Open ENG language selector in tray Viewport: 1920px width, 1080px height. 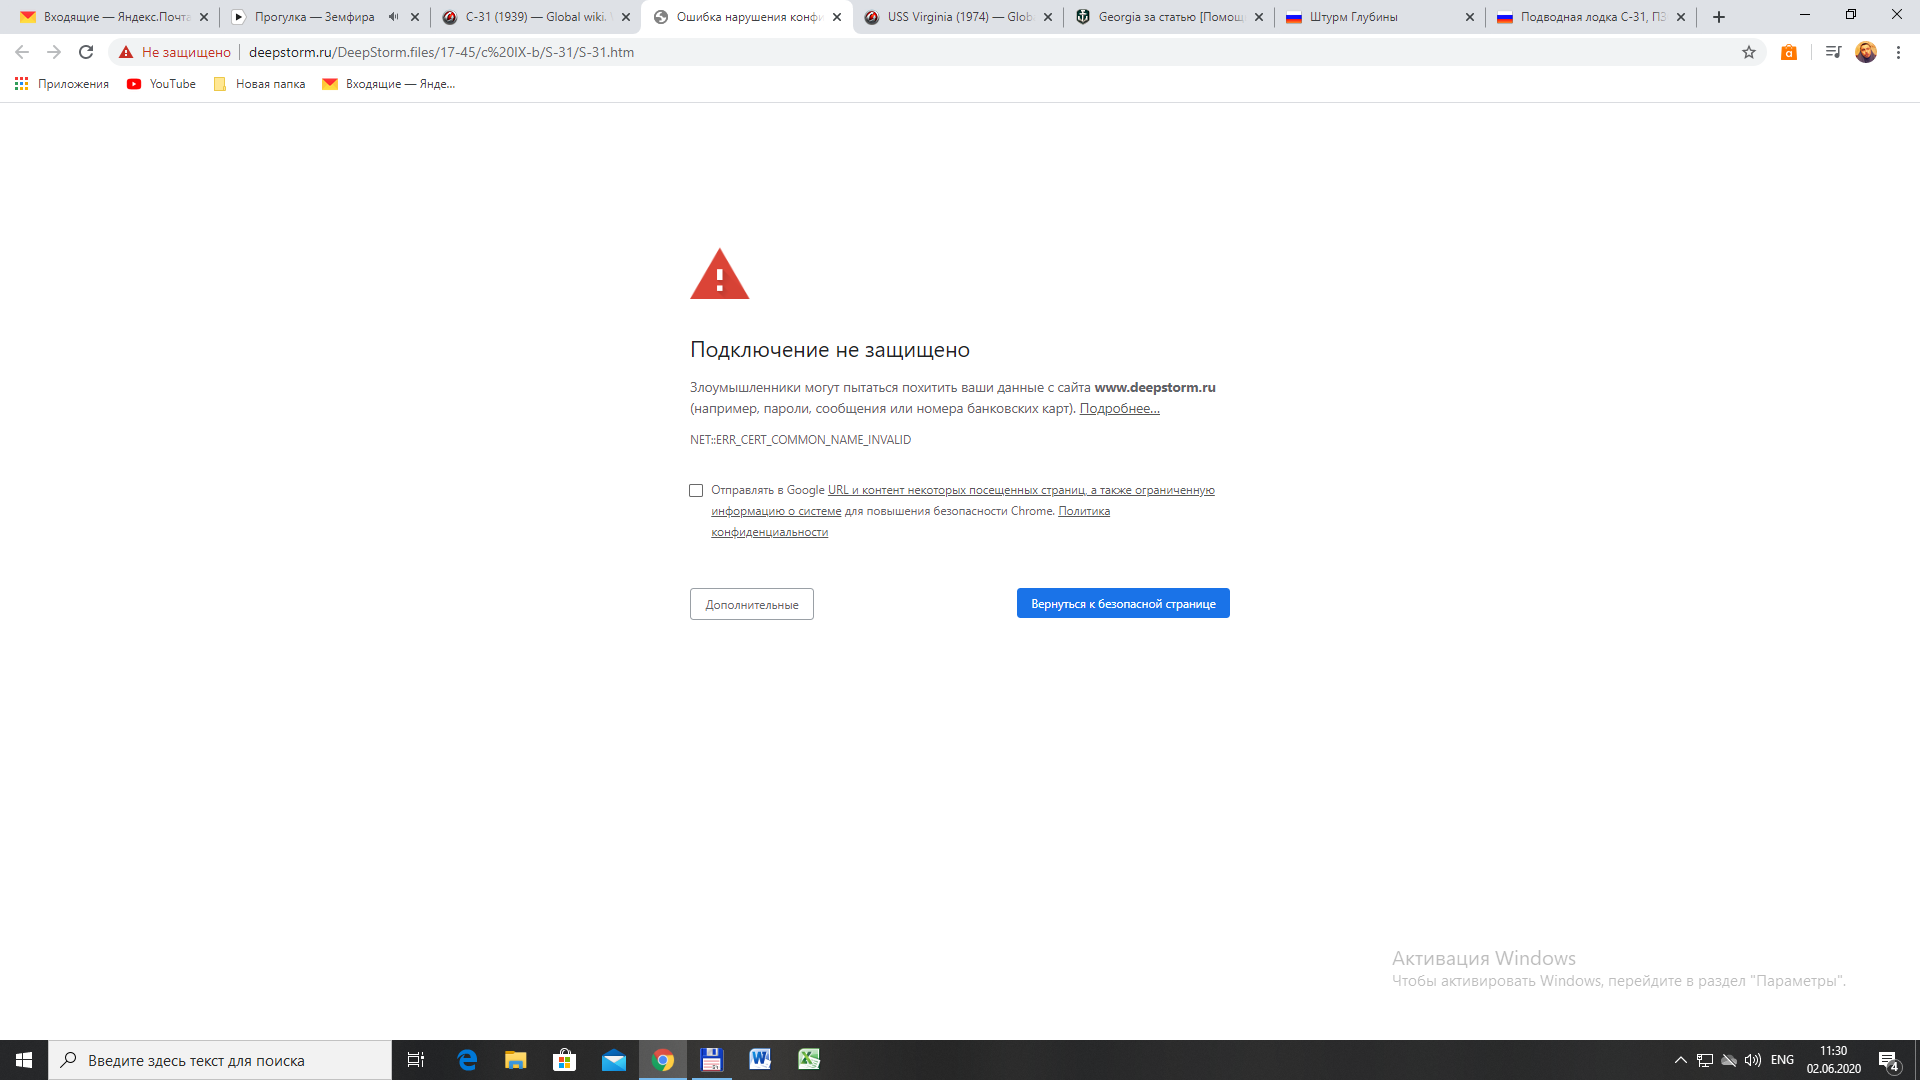click(1782, 1060)
